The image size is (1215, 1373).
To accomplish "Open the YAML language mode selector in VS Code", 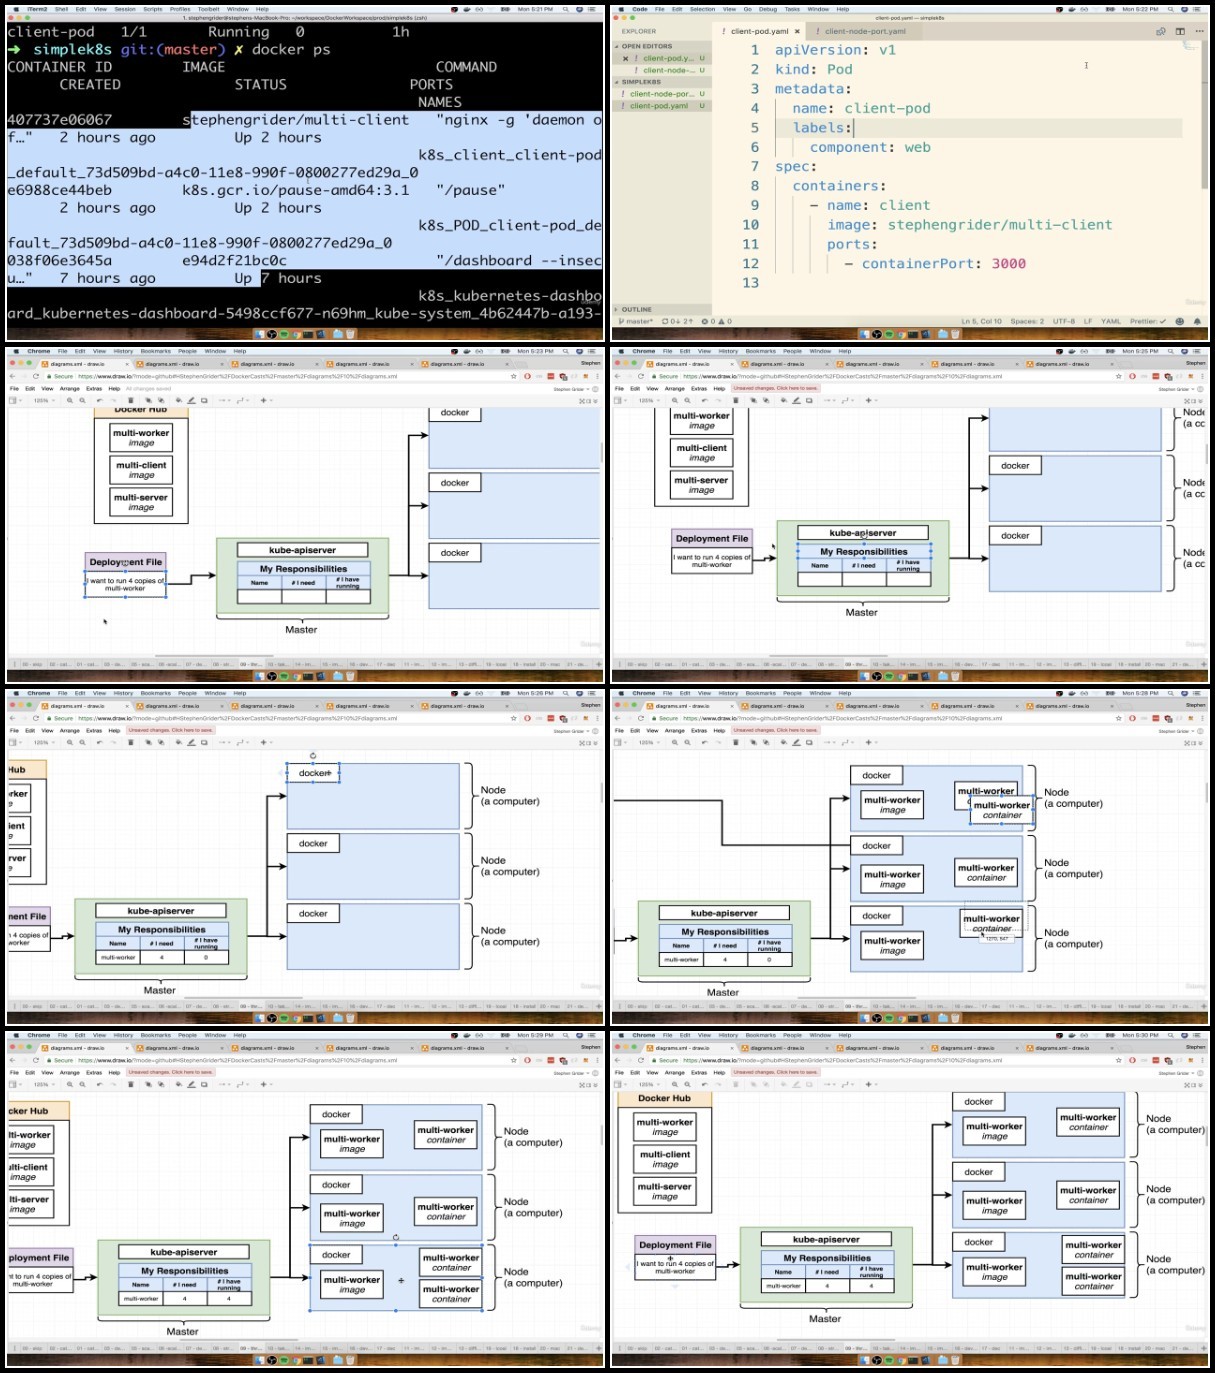I will (1111, 321).
